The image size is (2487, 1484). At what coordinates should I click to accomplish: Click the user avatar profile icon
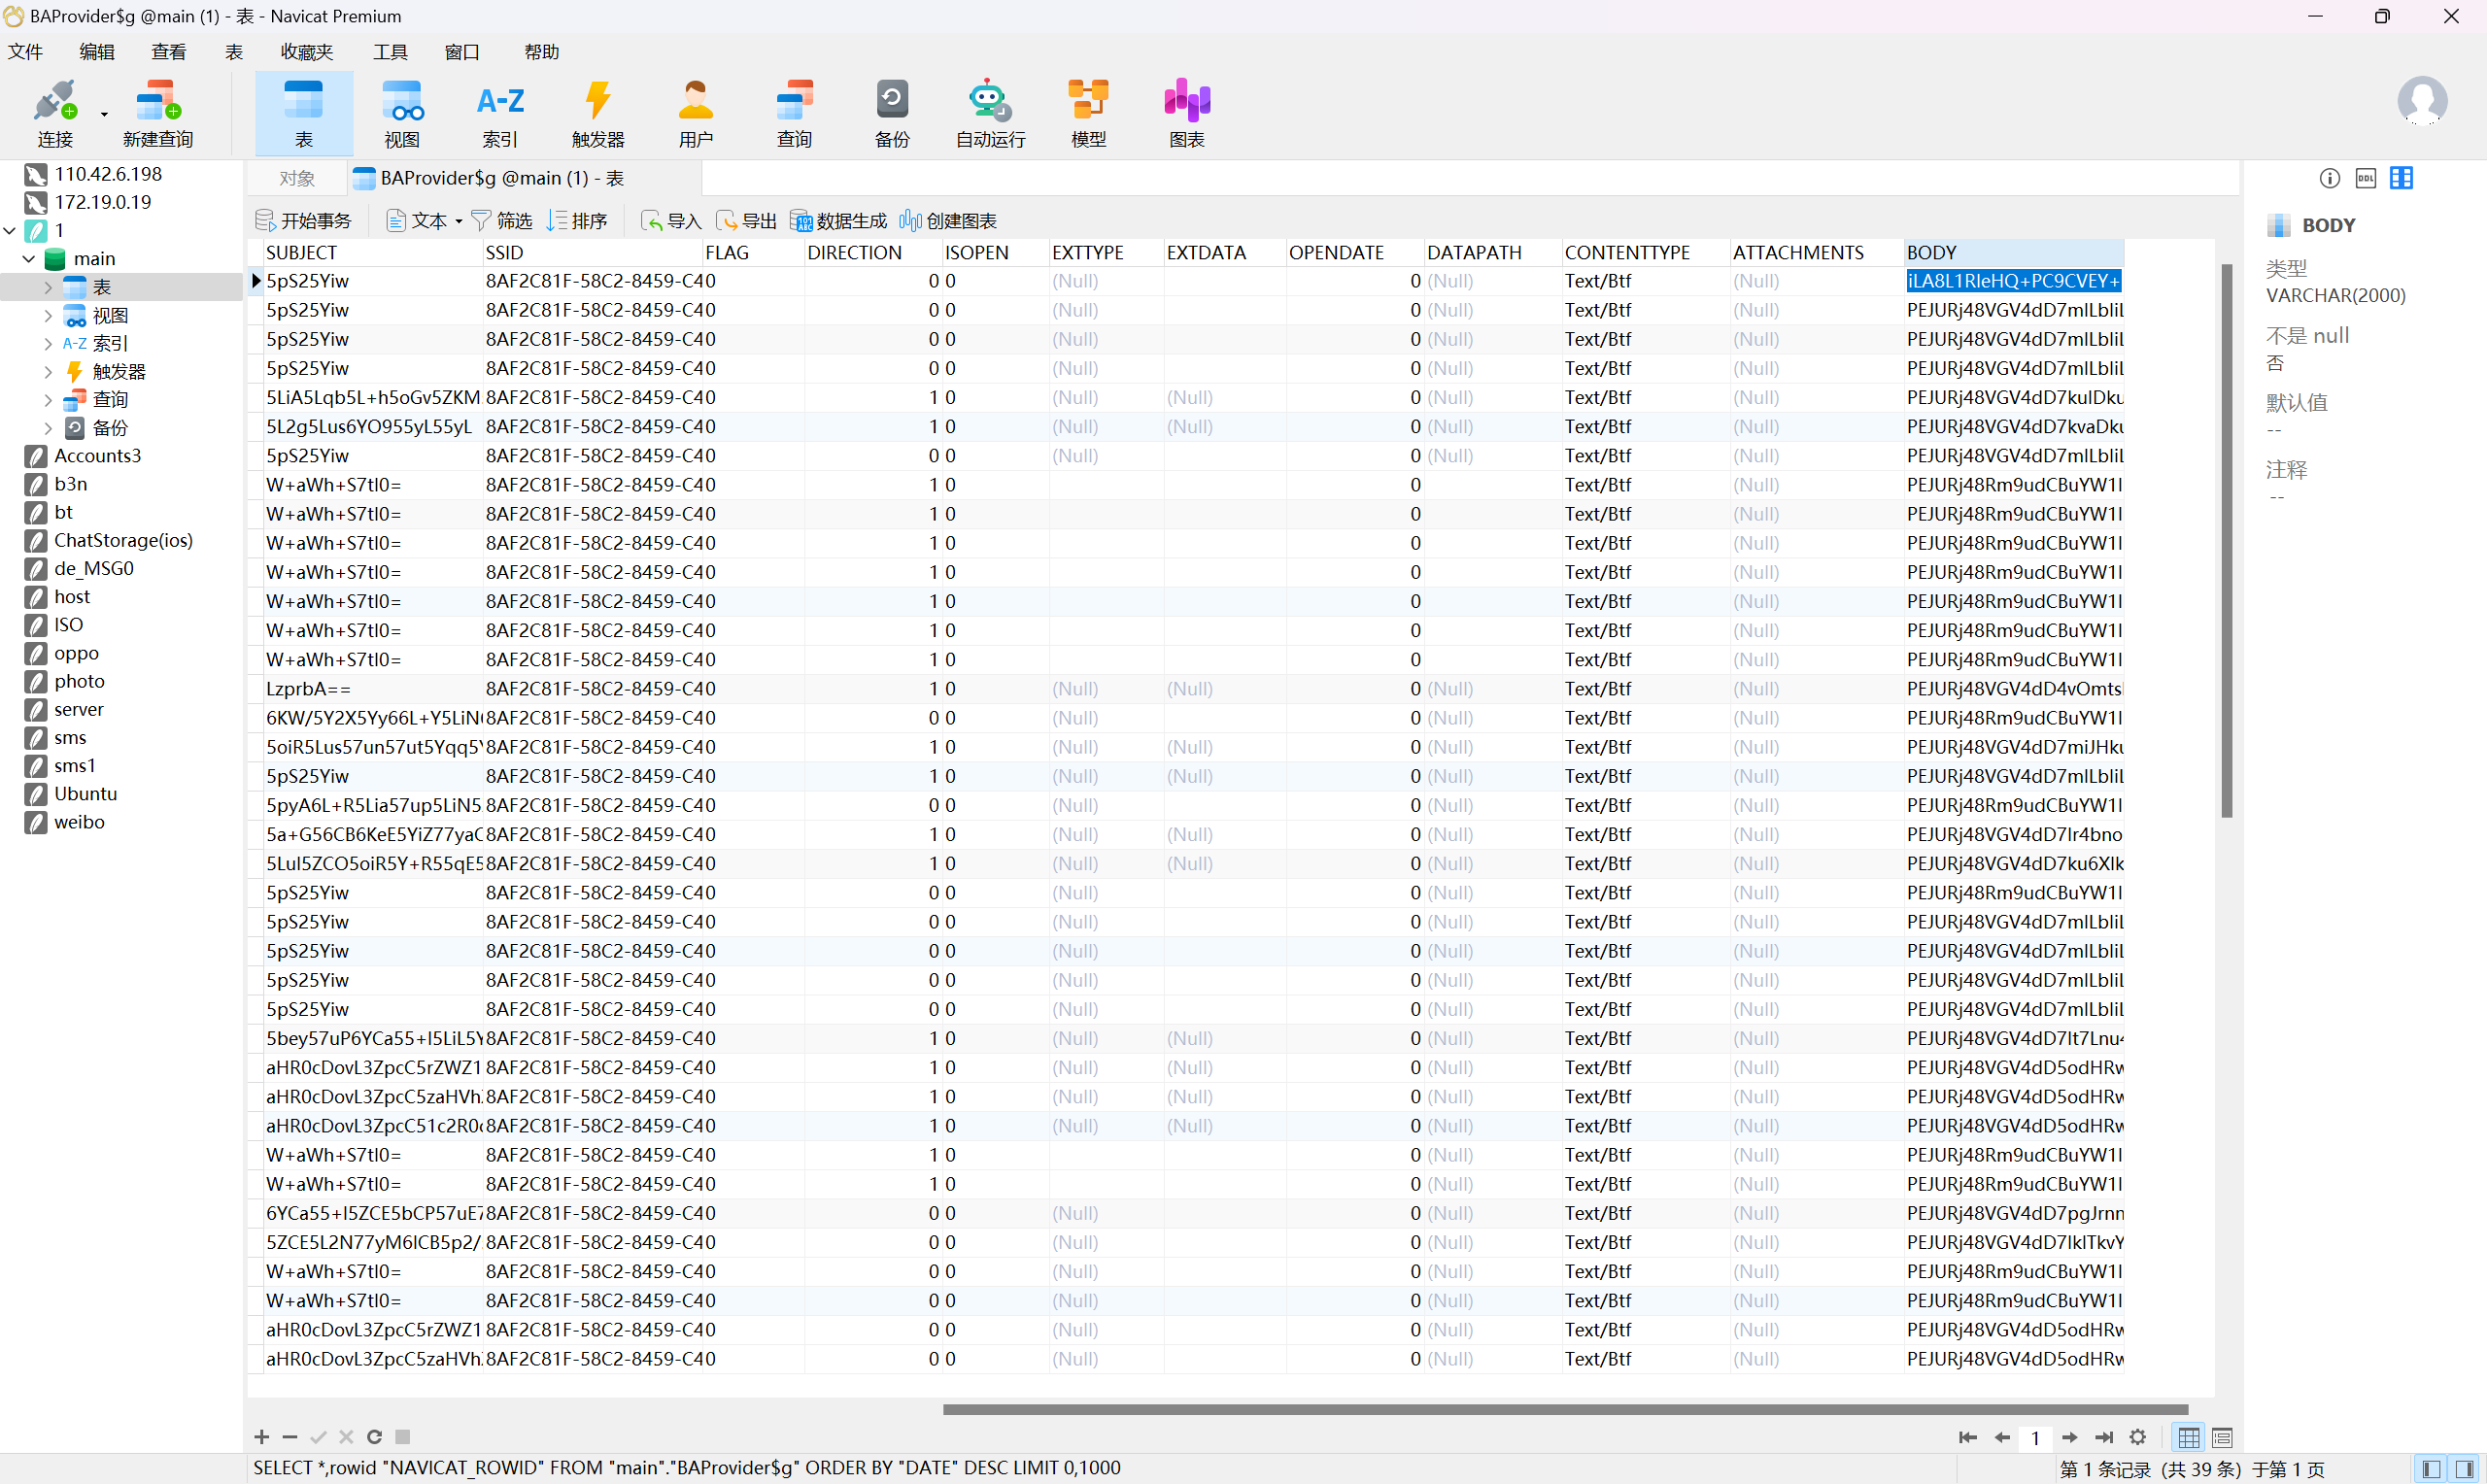(x=2422, y=100)
